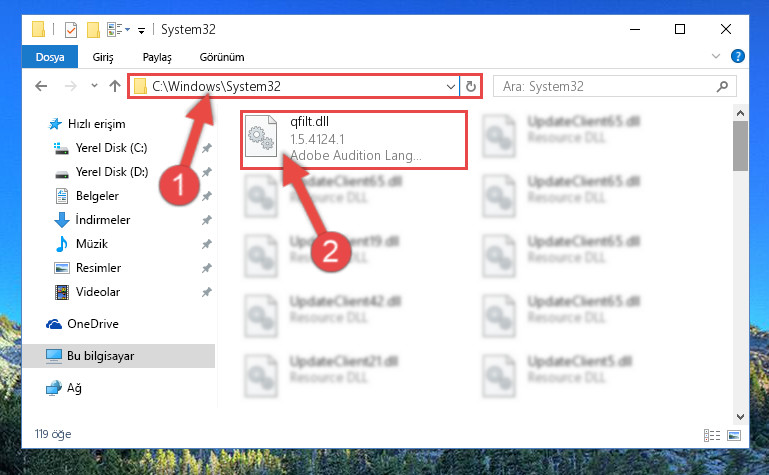Go up one folder level
Image resolution: width=769 pixels, height=475 pixels.
pos(115,86)
